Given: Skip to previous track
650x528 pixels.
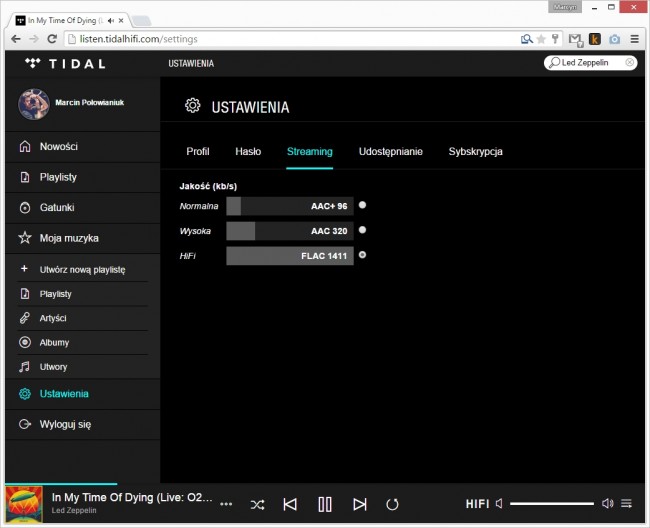Looking at the screenshot, I should click(290, 504).
